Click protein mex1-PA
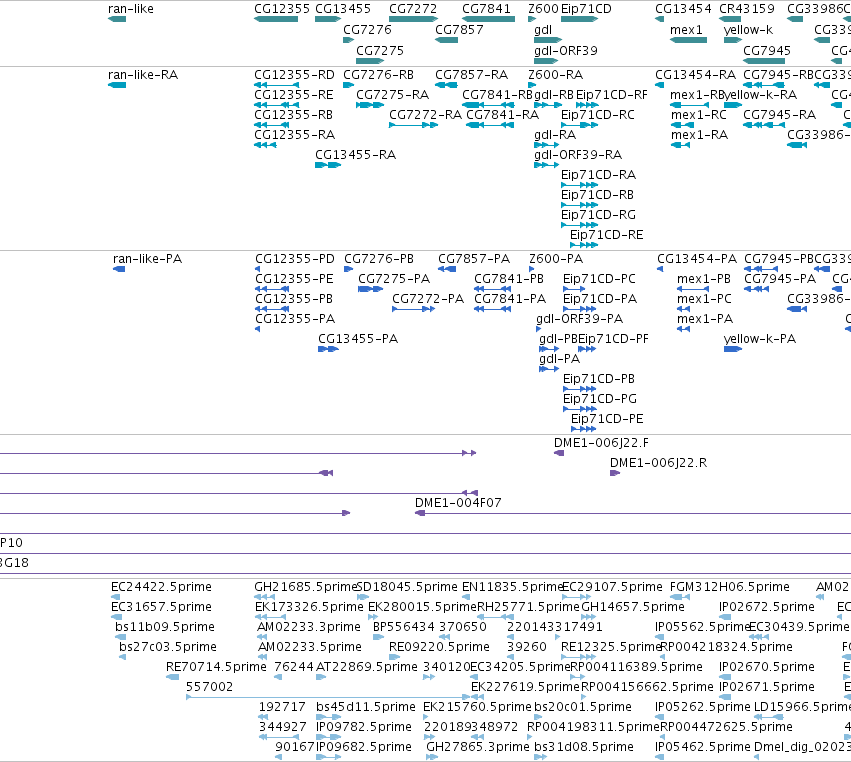The image size is (851, 762). (705, 319)
